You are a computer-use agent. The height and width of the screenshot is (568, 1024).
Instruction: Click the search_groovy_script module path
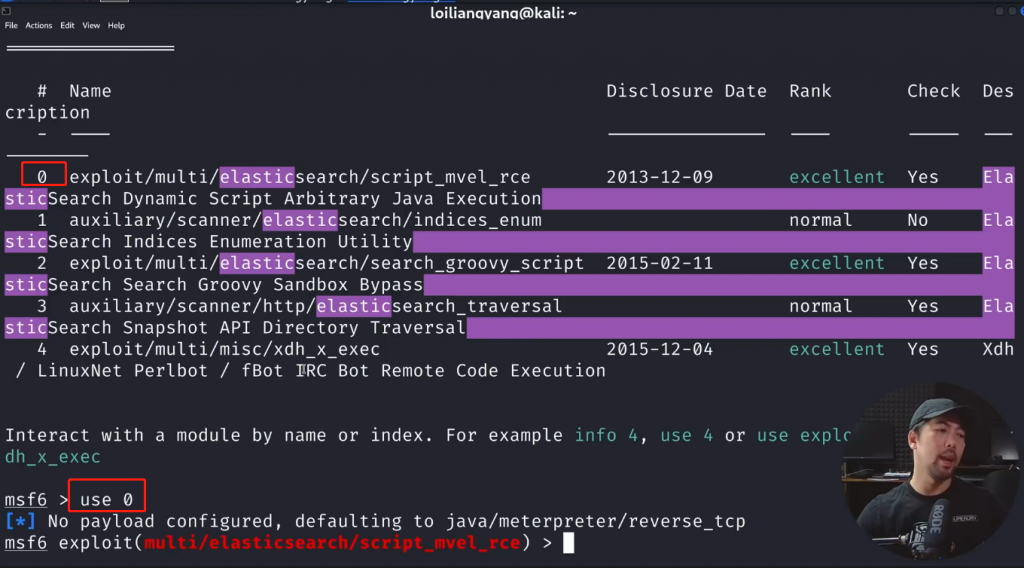click(x=326, y=263)
